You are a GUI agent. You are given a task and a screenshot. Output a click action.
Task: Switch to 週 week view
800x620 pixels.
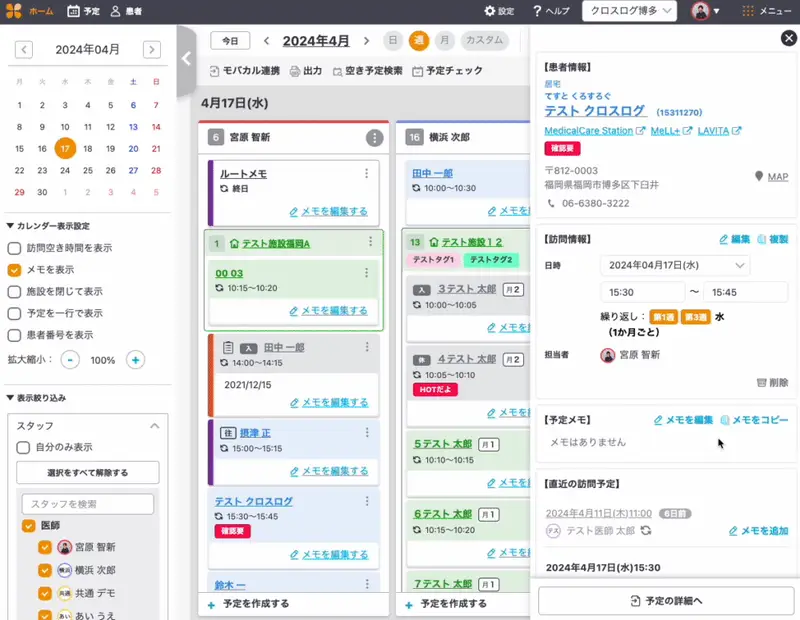coord(419,40)
